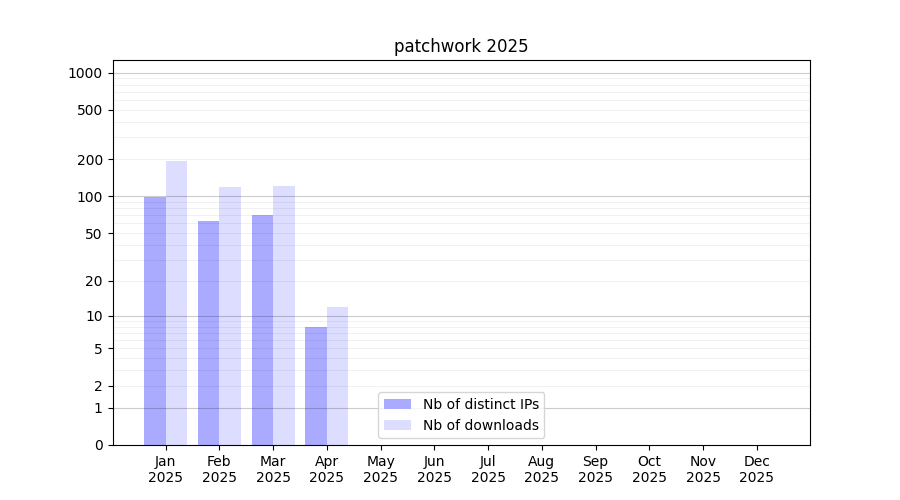Viewport: 900px width, 500px height.
Task: Select the 'Nb of distinct IPs' legend label
Action: coord(480,404)
